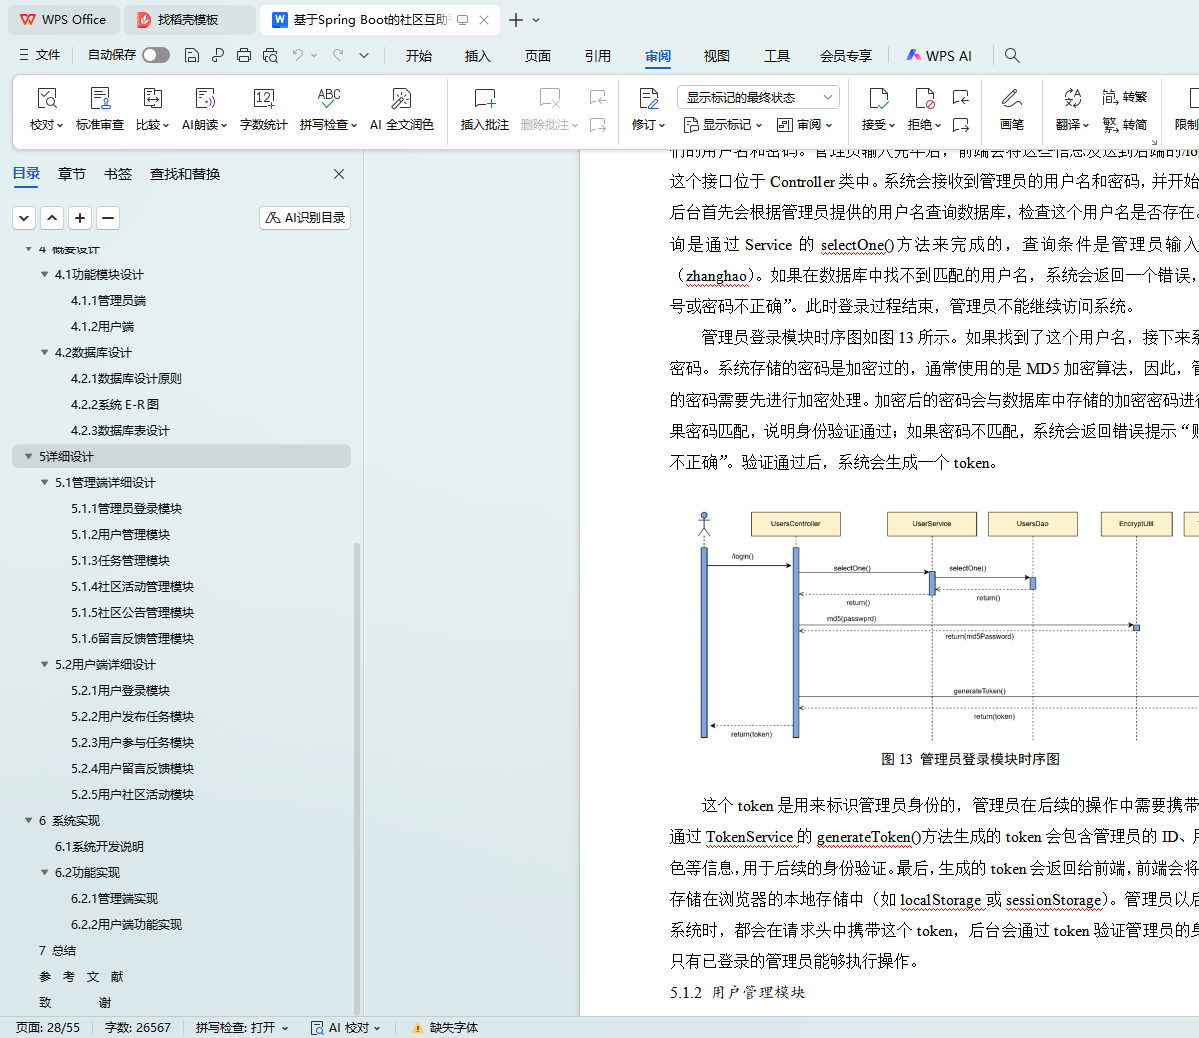Switch to the 视图 ribbon tab
Screen dimensions: 1199x1038
(716, 56)
